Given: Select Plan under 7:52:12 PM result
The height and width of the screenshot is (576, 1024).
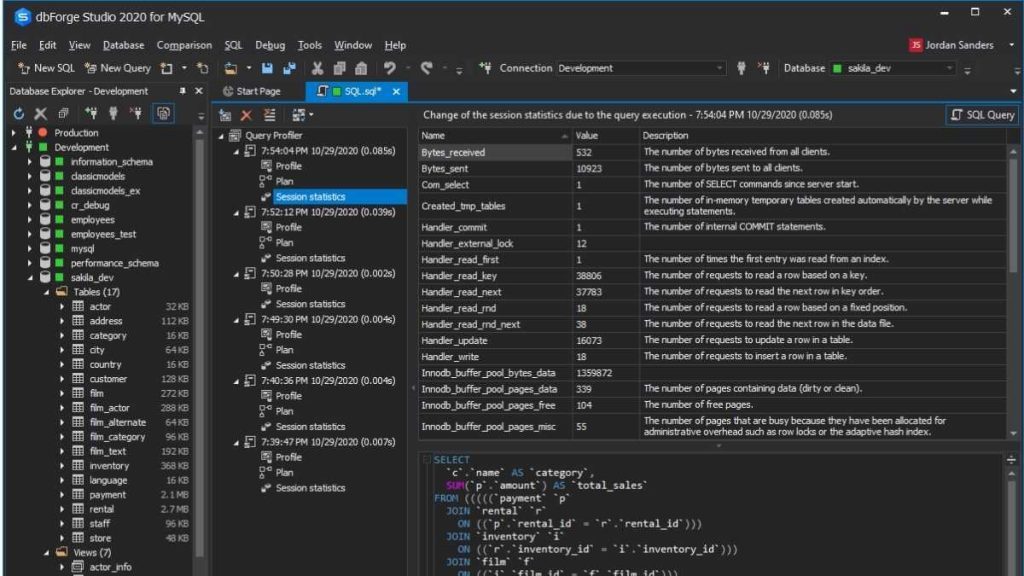Looking at the screenshot, I should [x=284, y=242].
